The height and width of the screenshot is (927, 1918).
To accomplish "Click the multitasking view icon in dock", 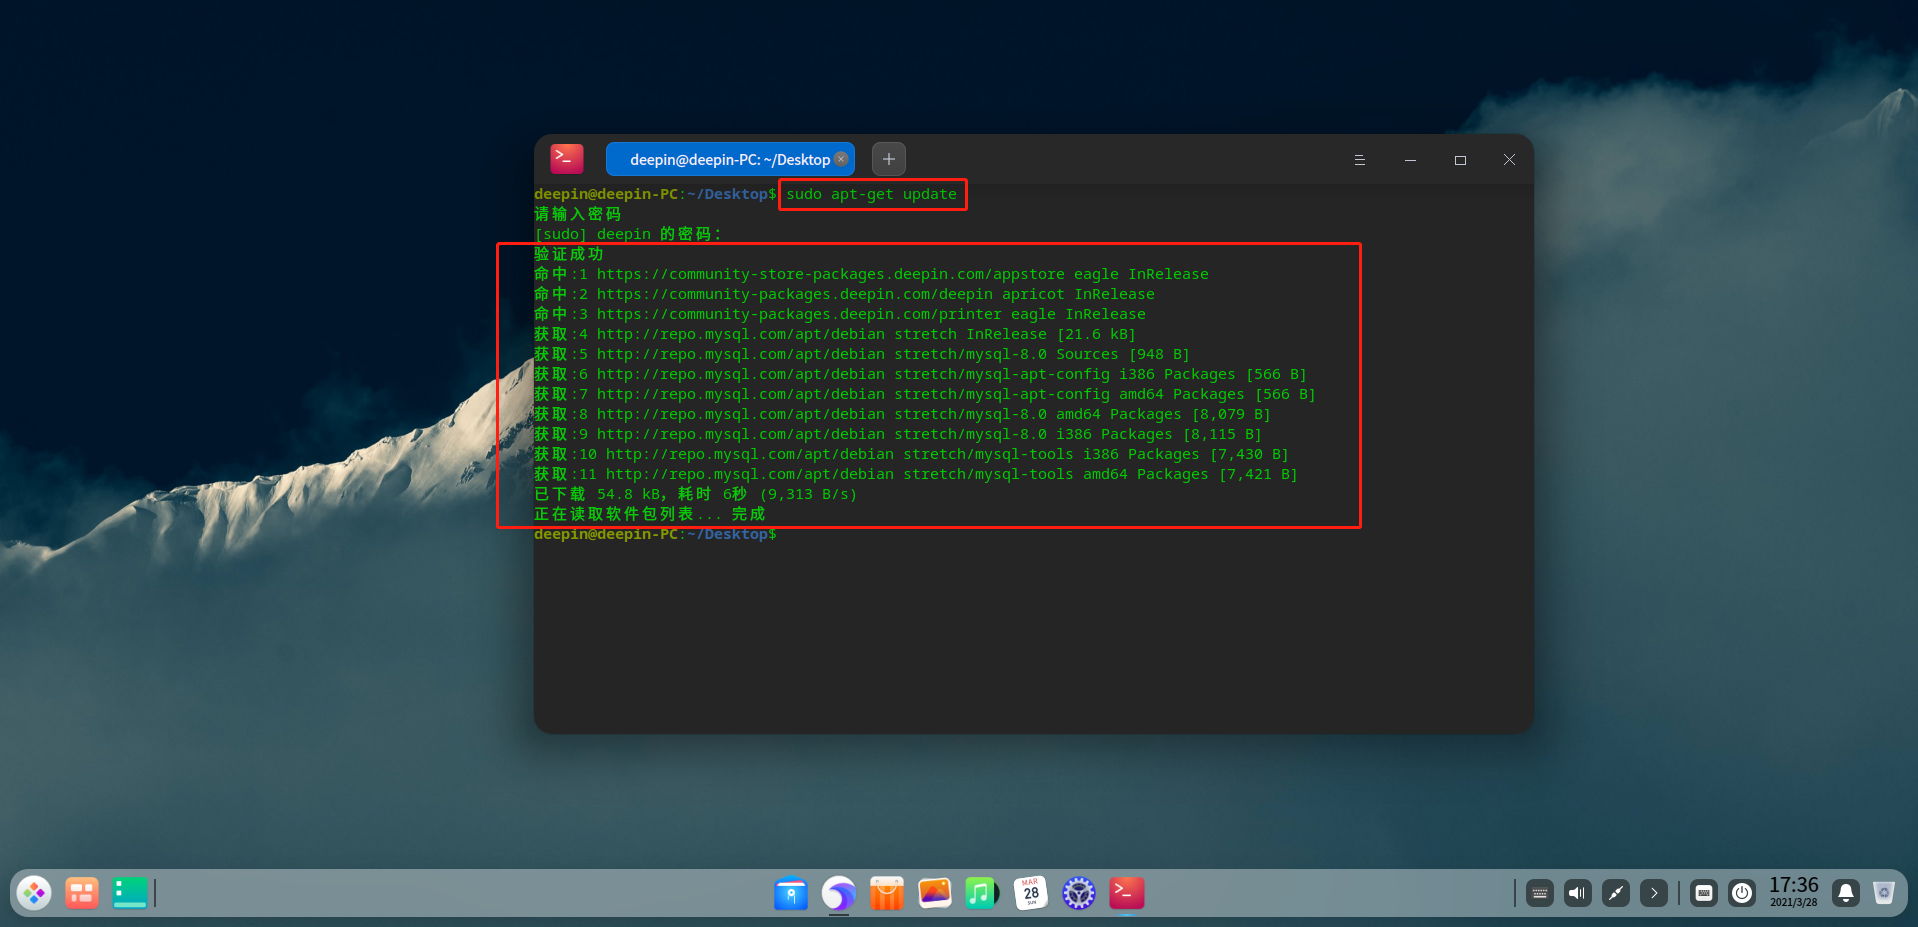I will tap(82, 893).
